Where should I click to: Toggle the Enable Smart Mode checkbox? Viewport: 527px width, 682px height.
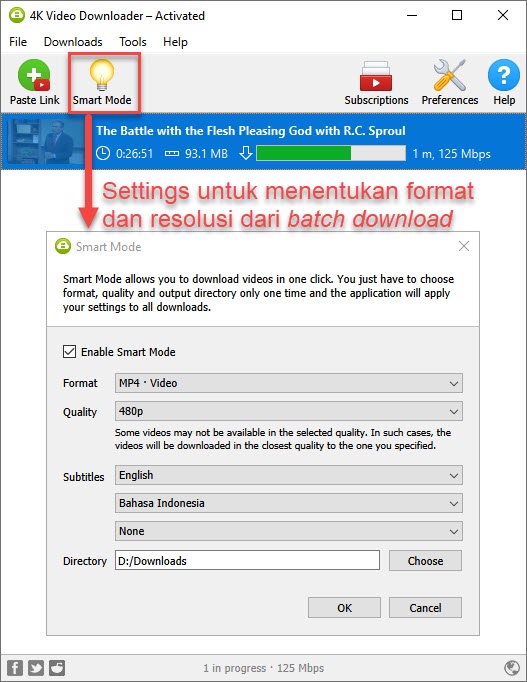pyautogui.click(x=69, y=351)
